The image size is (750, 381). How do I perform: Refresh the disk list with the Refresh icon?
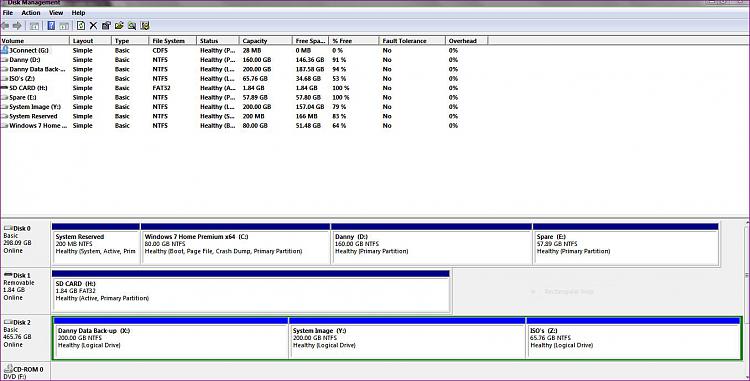tap(81, 26)
